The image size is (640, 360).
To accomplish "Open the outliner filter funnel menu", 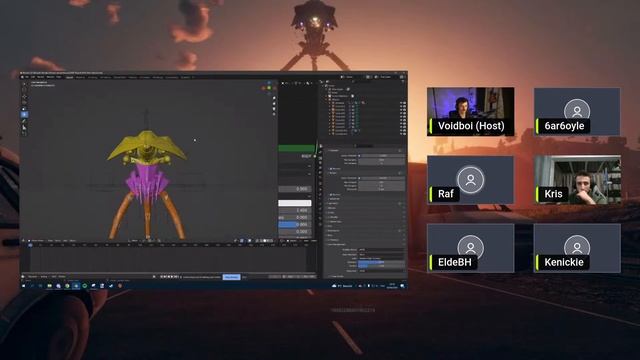I will [403, 82].
